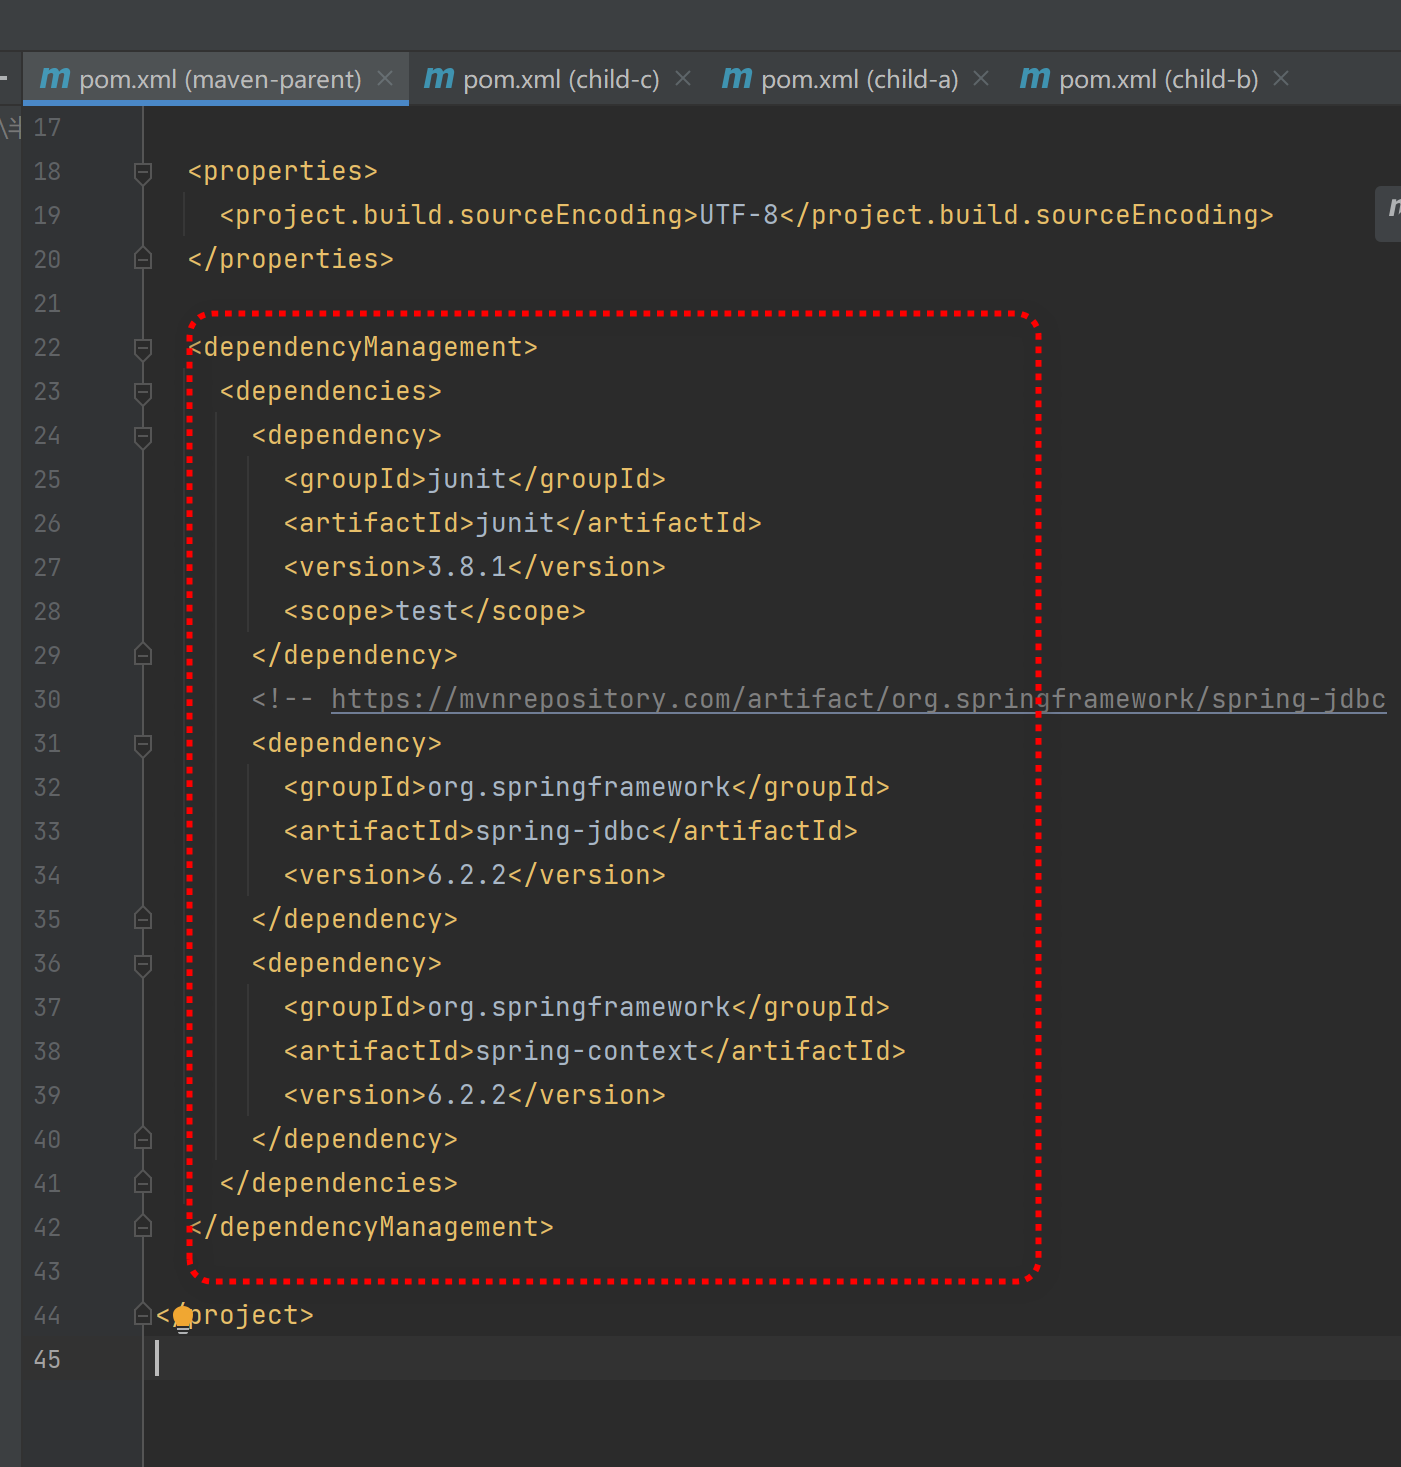Click fold end marker at line 29

click(x=143, y=655)
